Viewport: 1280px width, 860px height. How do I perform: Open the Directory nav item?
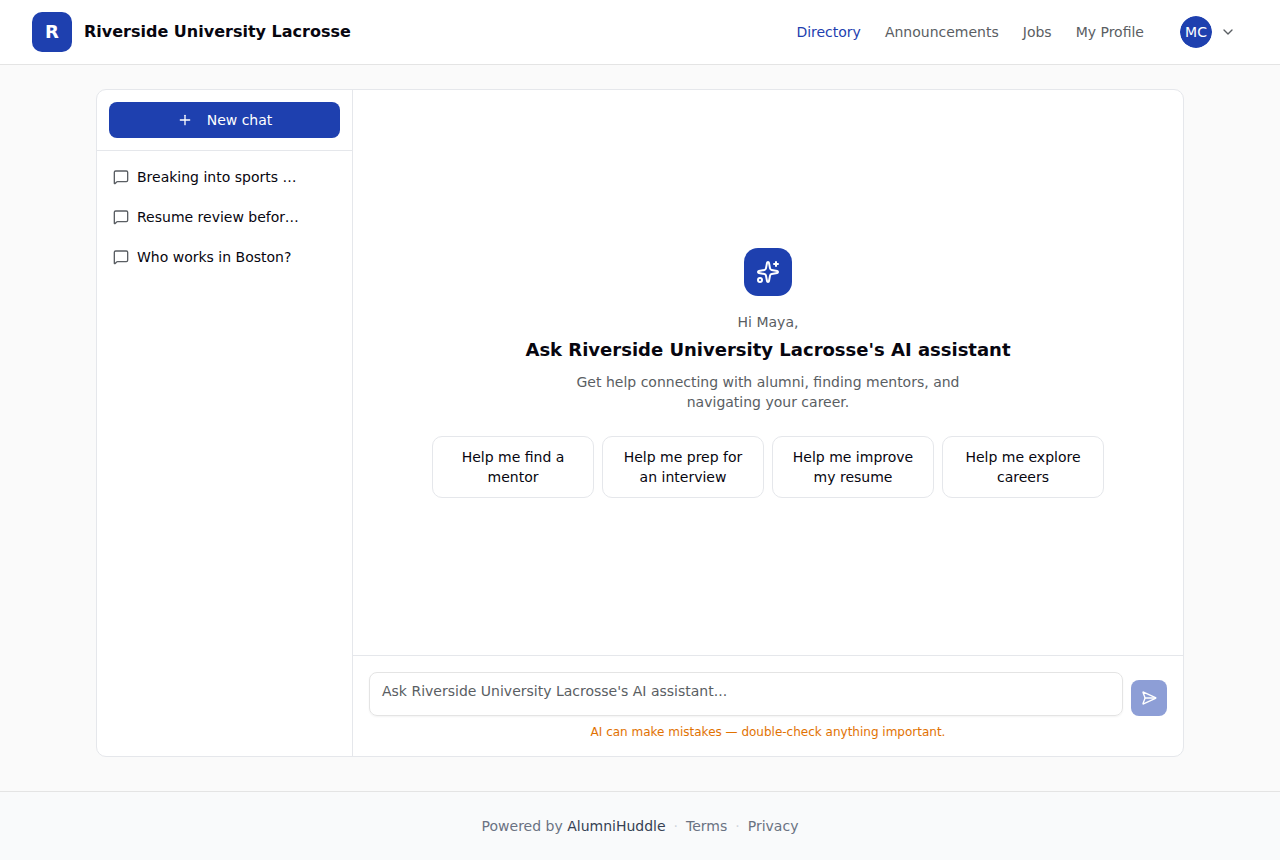click(828, 32)
